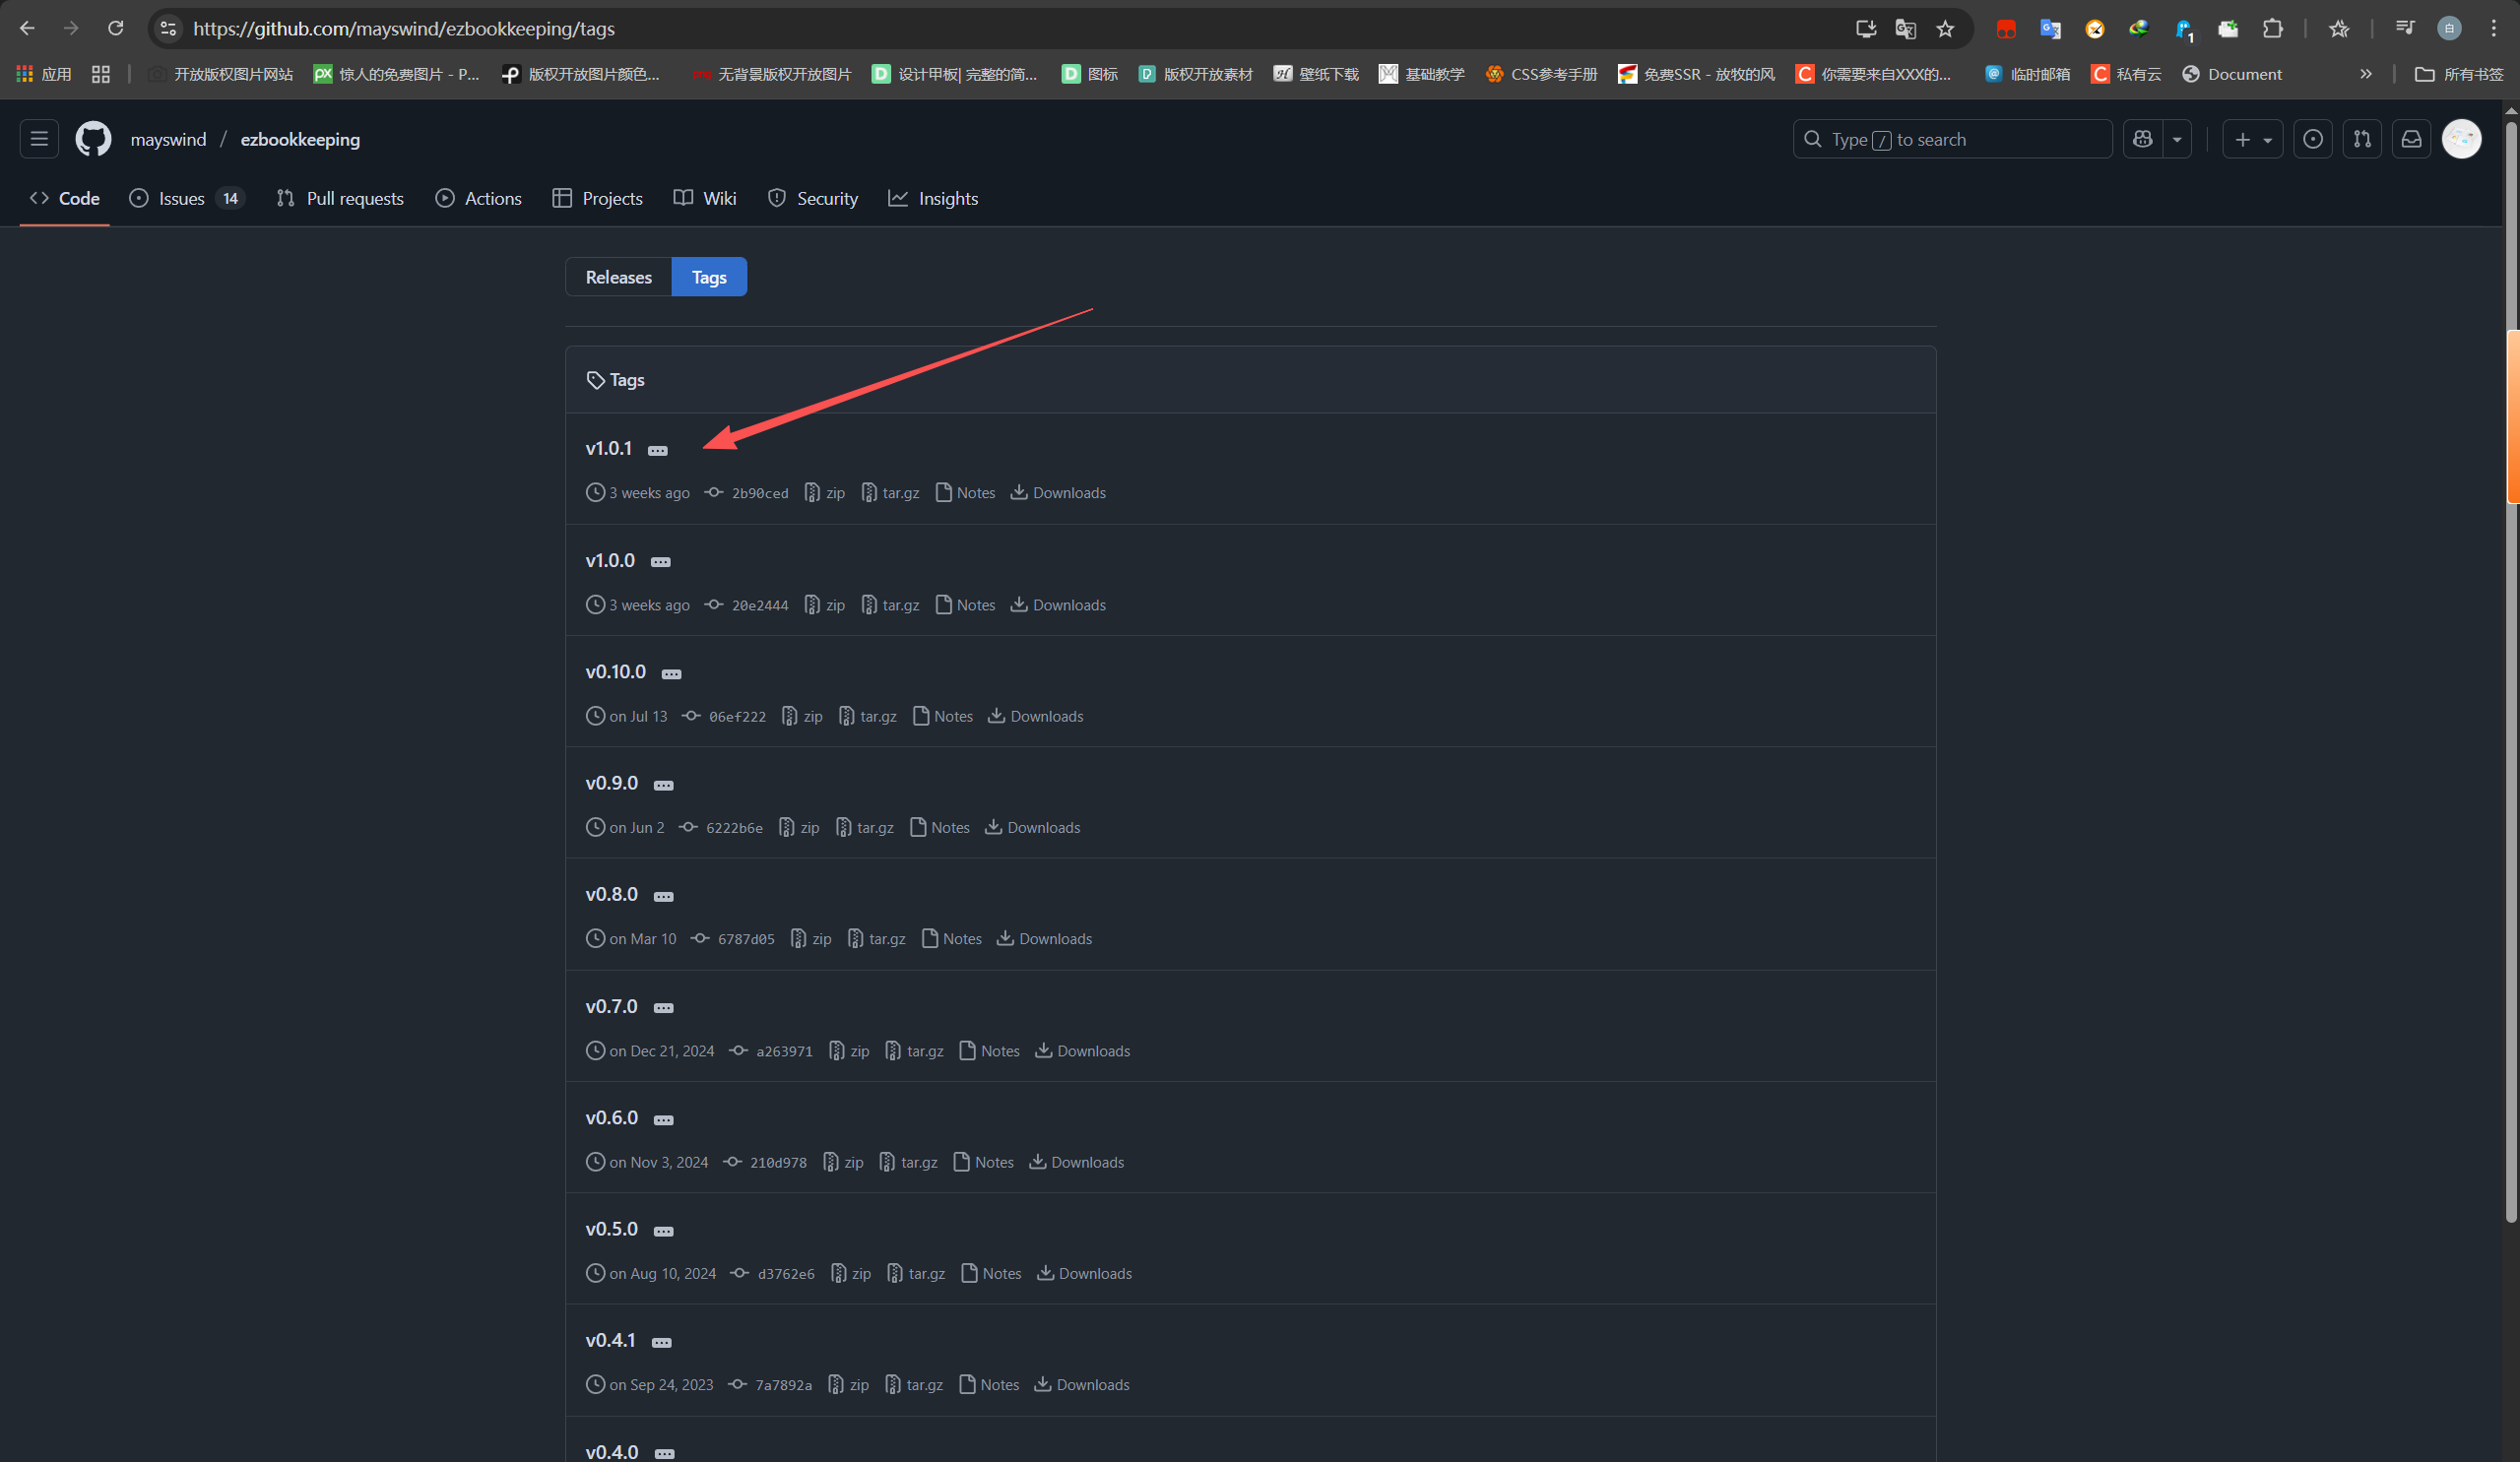Expand the v0.10.0 tag ellipsis details
2520x1462 pixels.
[671, 674]
